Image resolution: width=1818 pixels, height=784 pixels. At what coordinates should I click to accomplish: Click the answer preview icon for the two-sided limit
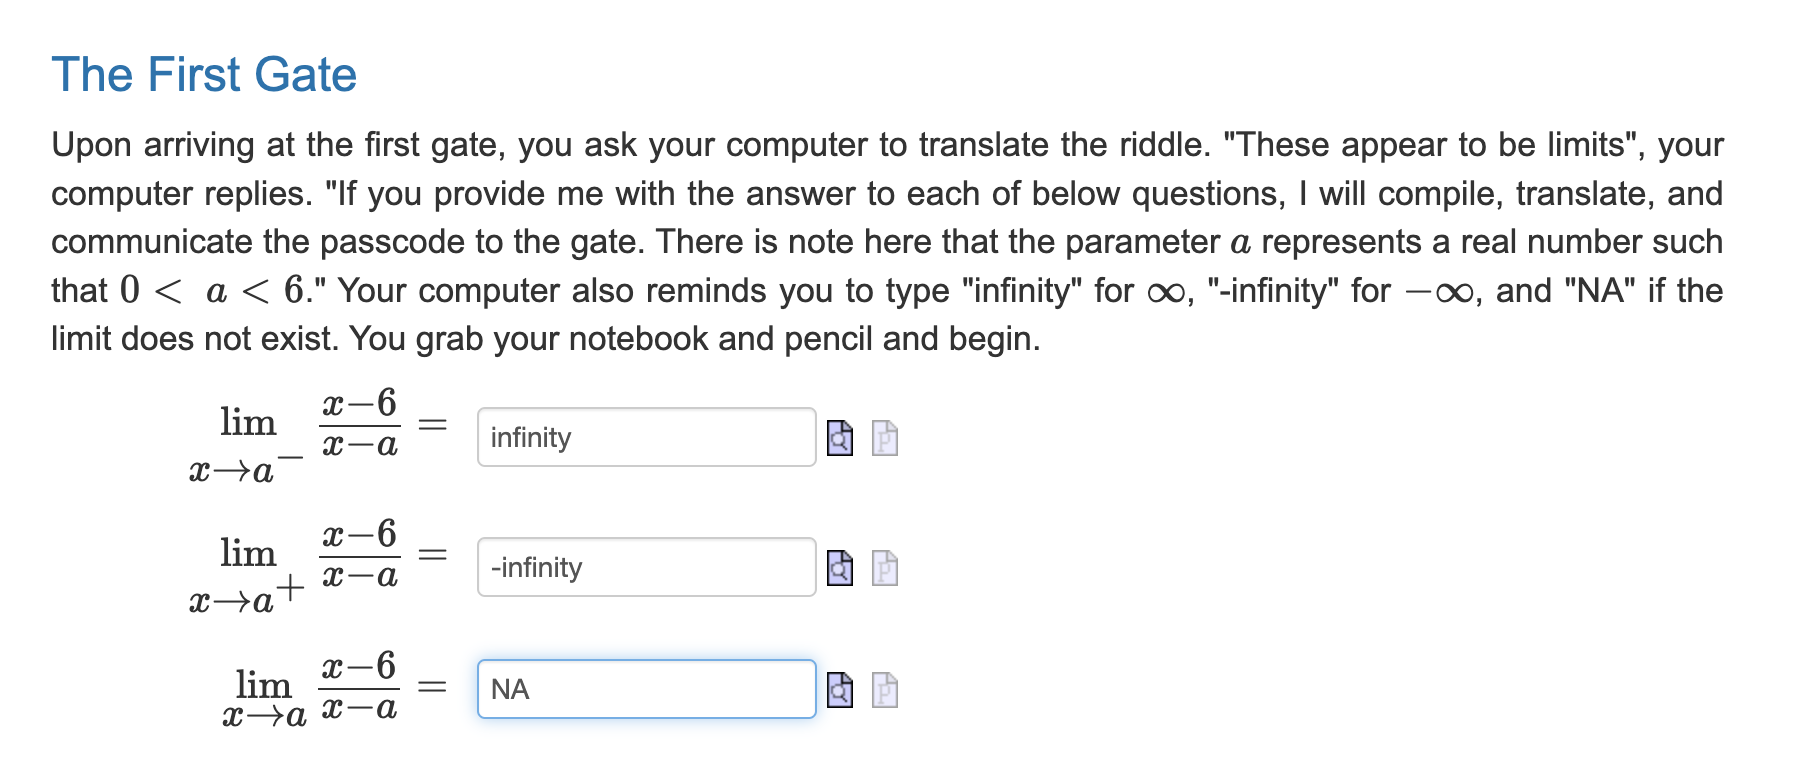click(840, 689)
